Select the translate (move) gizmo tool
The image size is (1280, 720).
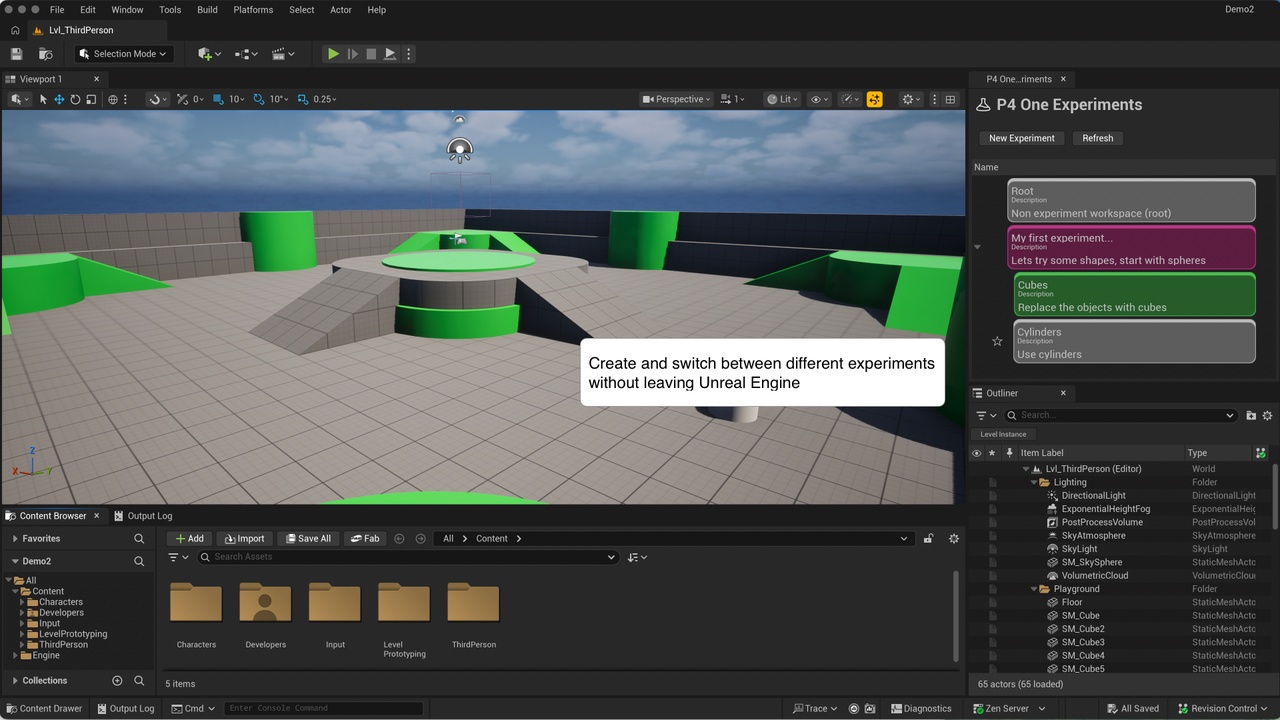pyautogui.click(x=59, y=99)
